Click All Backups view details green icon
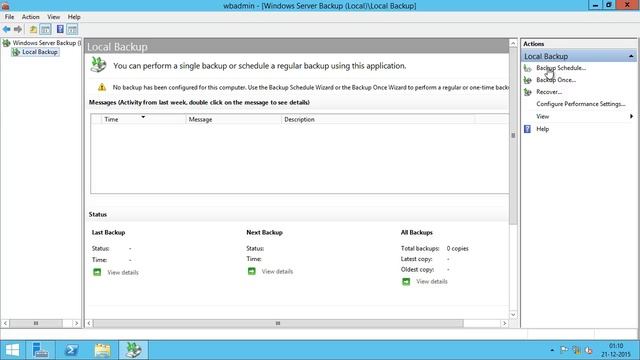The image size is (640, 360). [x=406, y=282]
